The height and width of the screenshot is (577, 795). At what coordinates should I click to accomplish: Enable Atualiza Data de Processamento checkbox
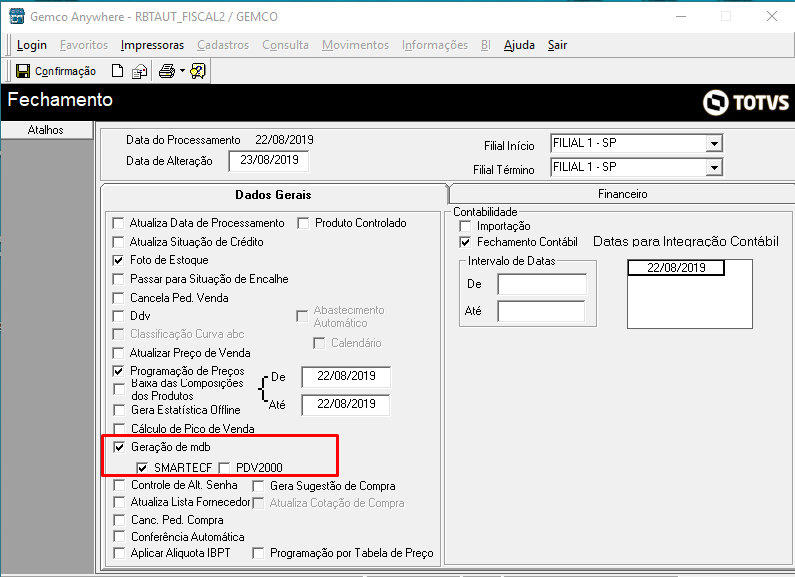[x=118, y=223]
